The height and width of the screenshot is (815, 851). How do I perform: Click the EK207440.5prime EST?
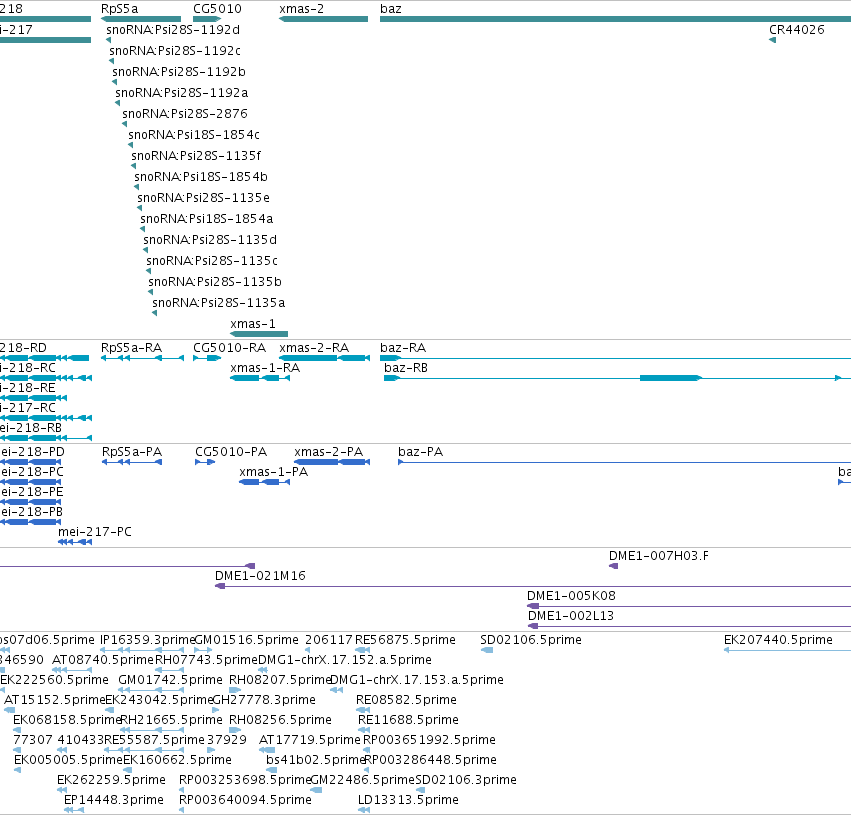[x=787, y=650]
